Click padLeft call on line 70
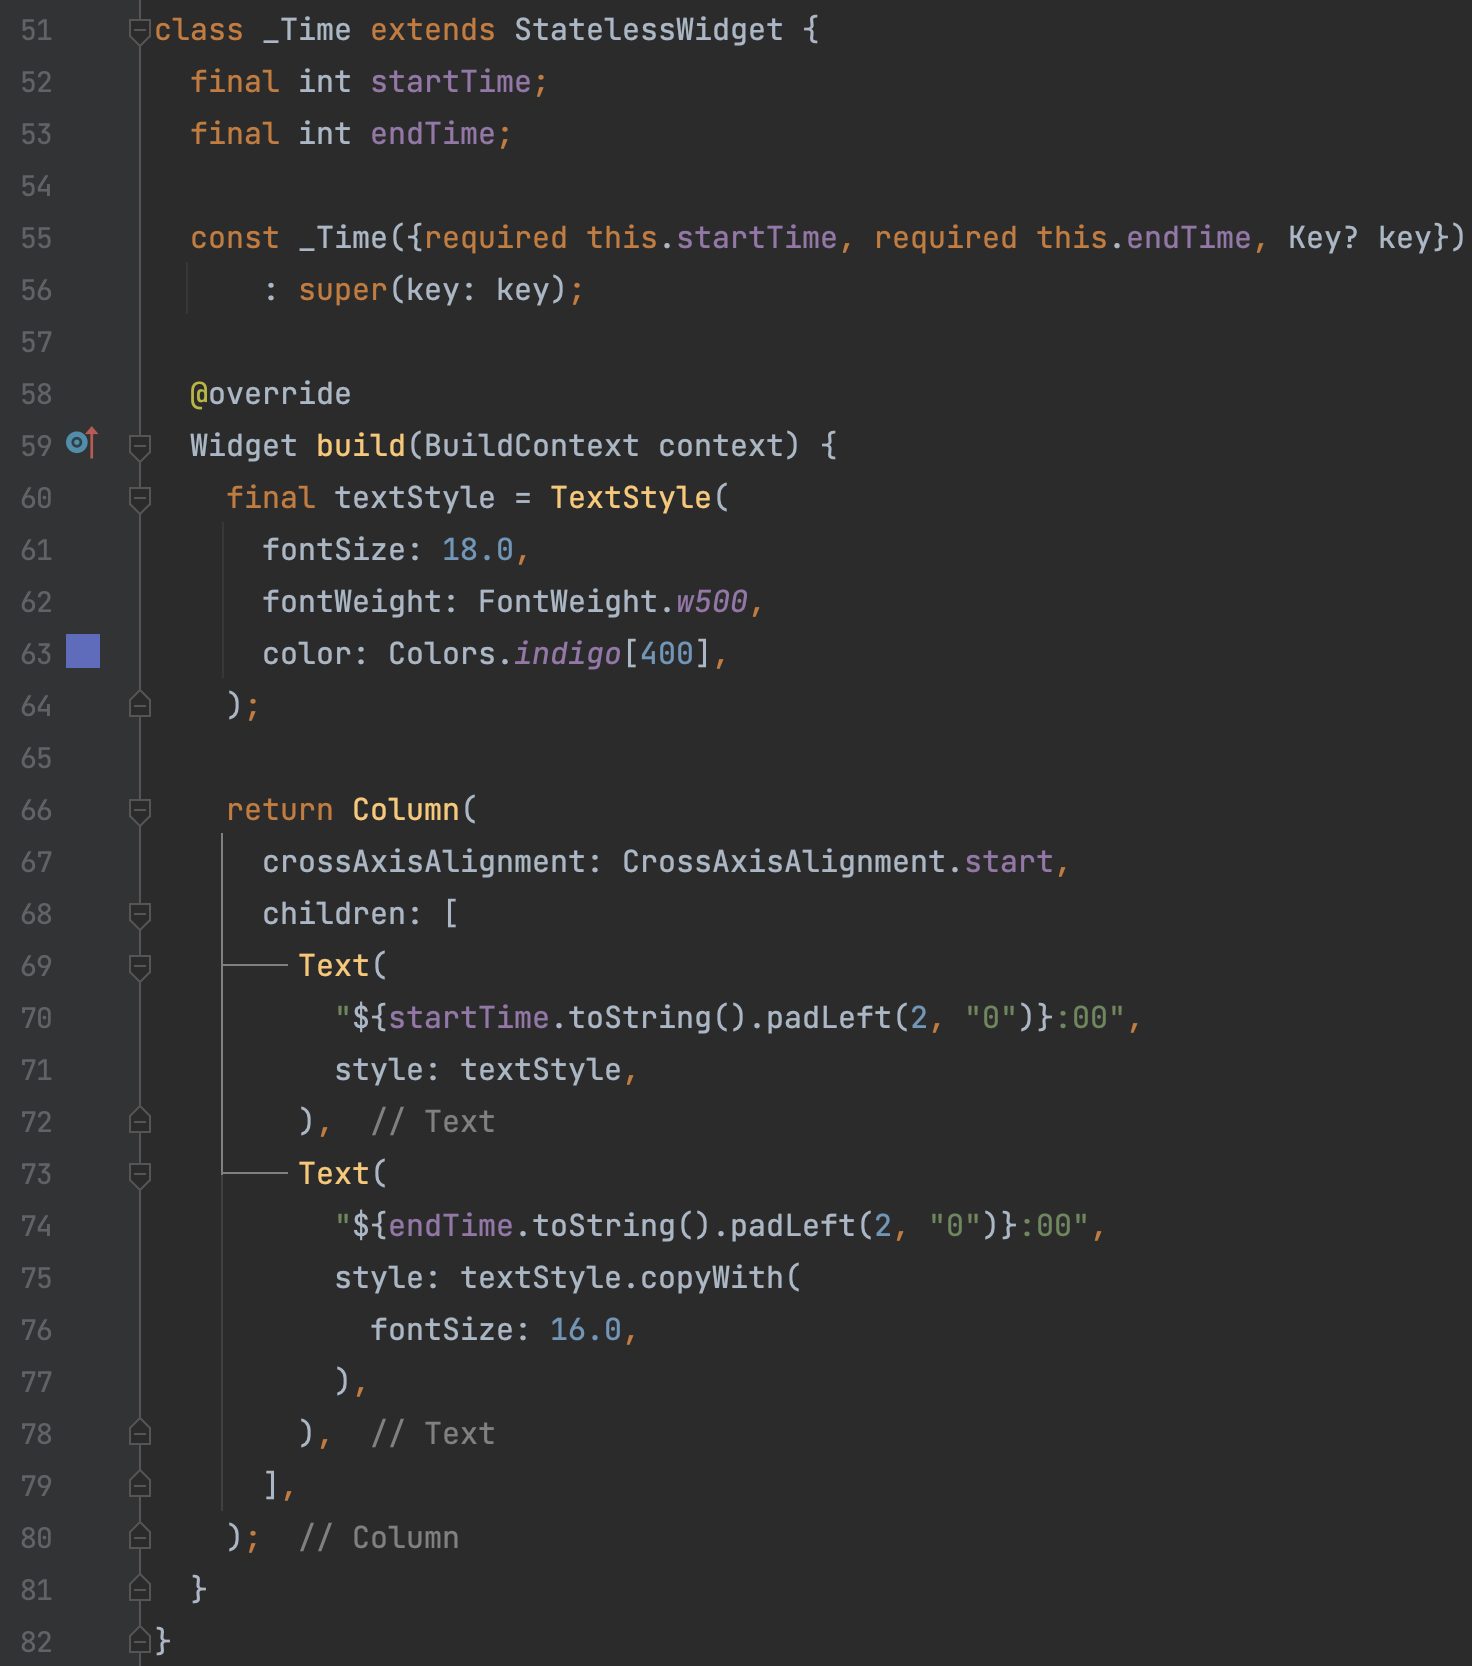Screen dimensions: 1472x1666 829,1018
